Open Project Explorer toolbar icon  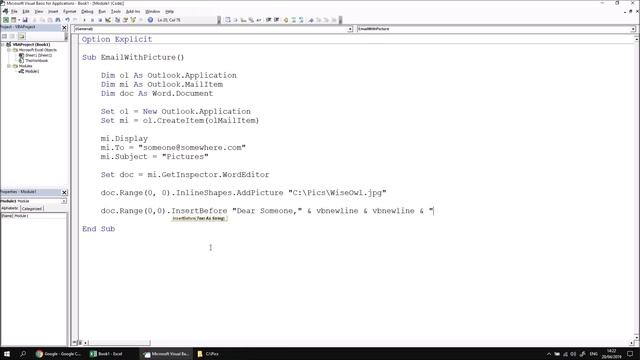pyautogui.click(x=117, y=20)
